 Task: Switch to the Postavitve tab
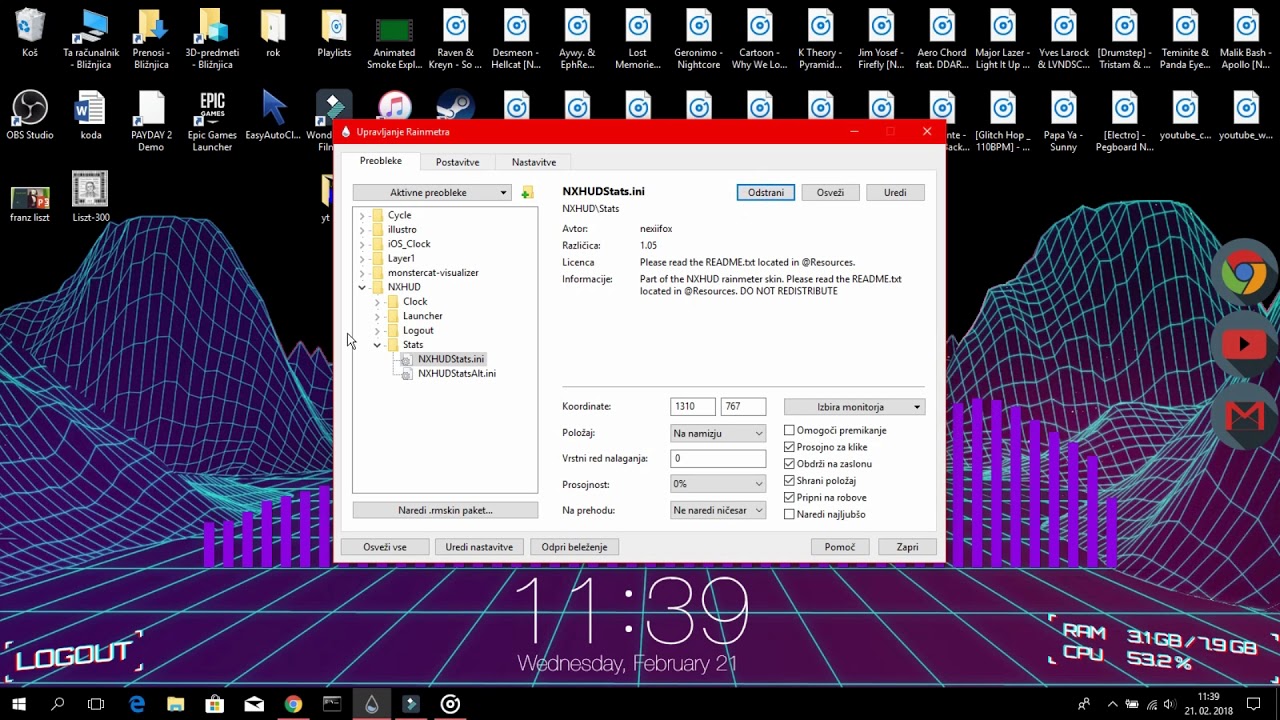tap(457, 162)
